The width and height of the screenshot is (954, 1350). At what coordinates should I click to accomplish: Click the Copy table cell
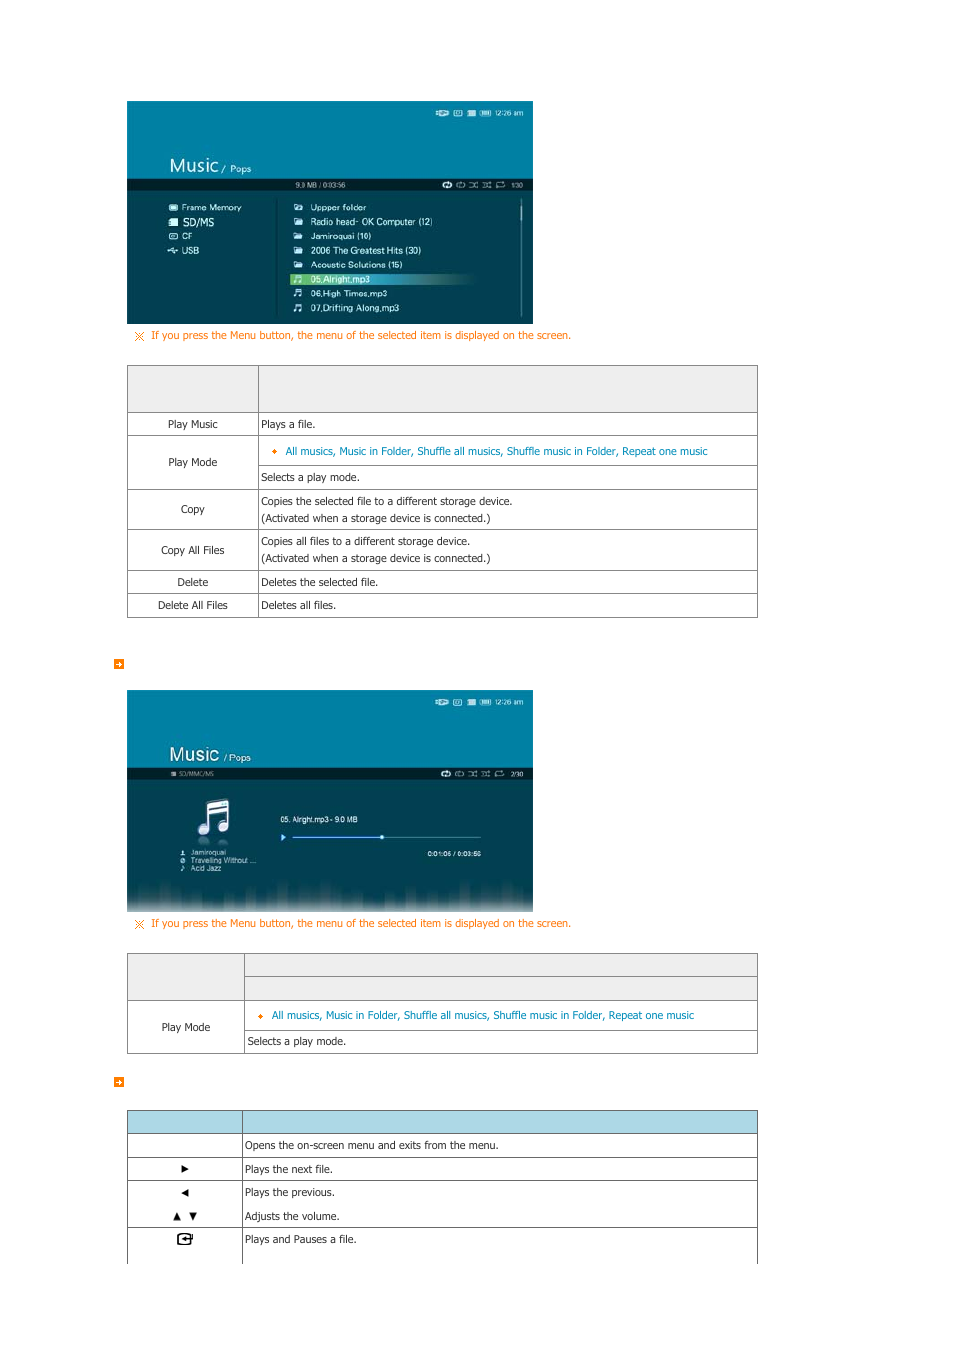(193, 509)
